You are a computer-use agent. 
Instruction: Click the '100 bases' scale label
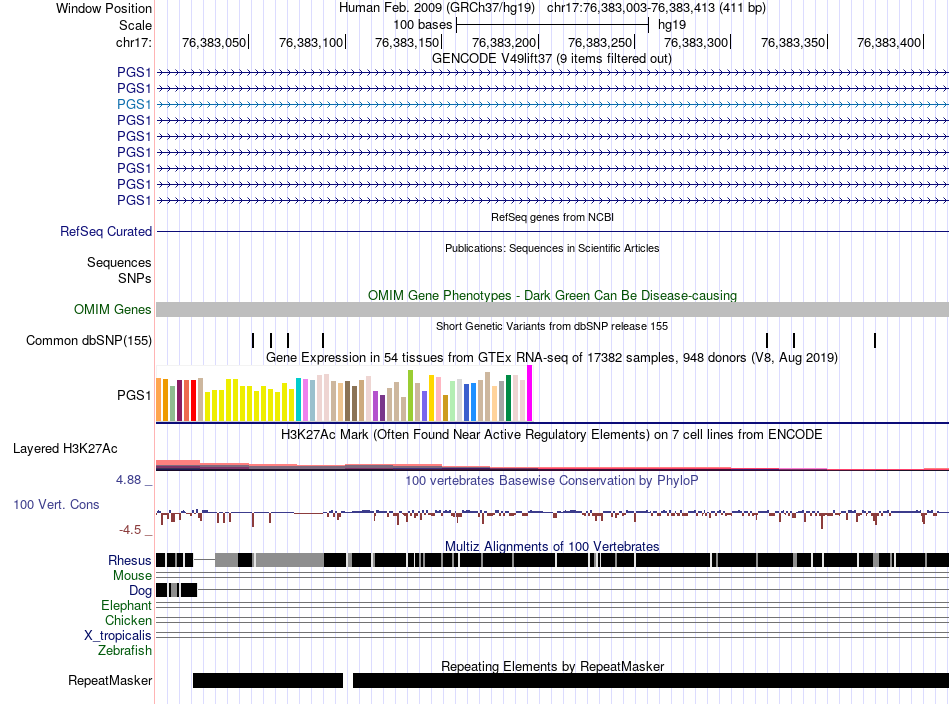pyautogui.click(x=423, y=25)
